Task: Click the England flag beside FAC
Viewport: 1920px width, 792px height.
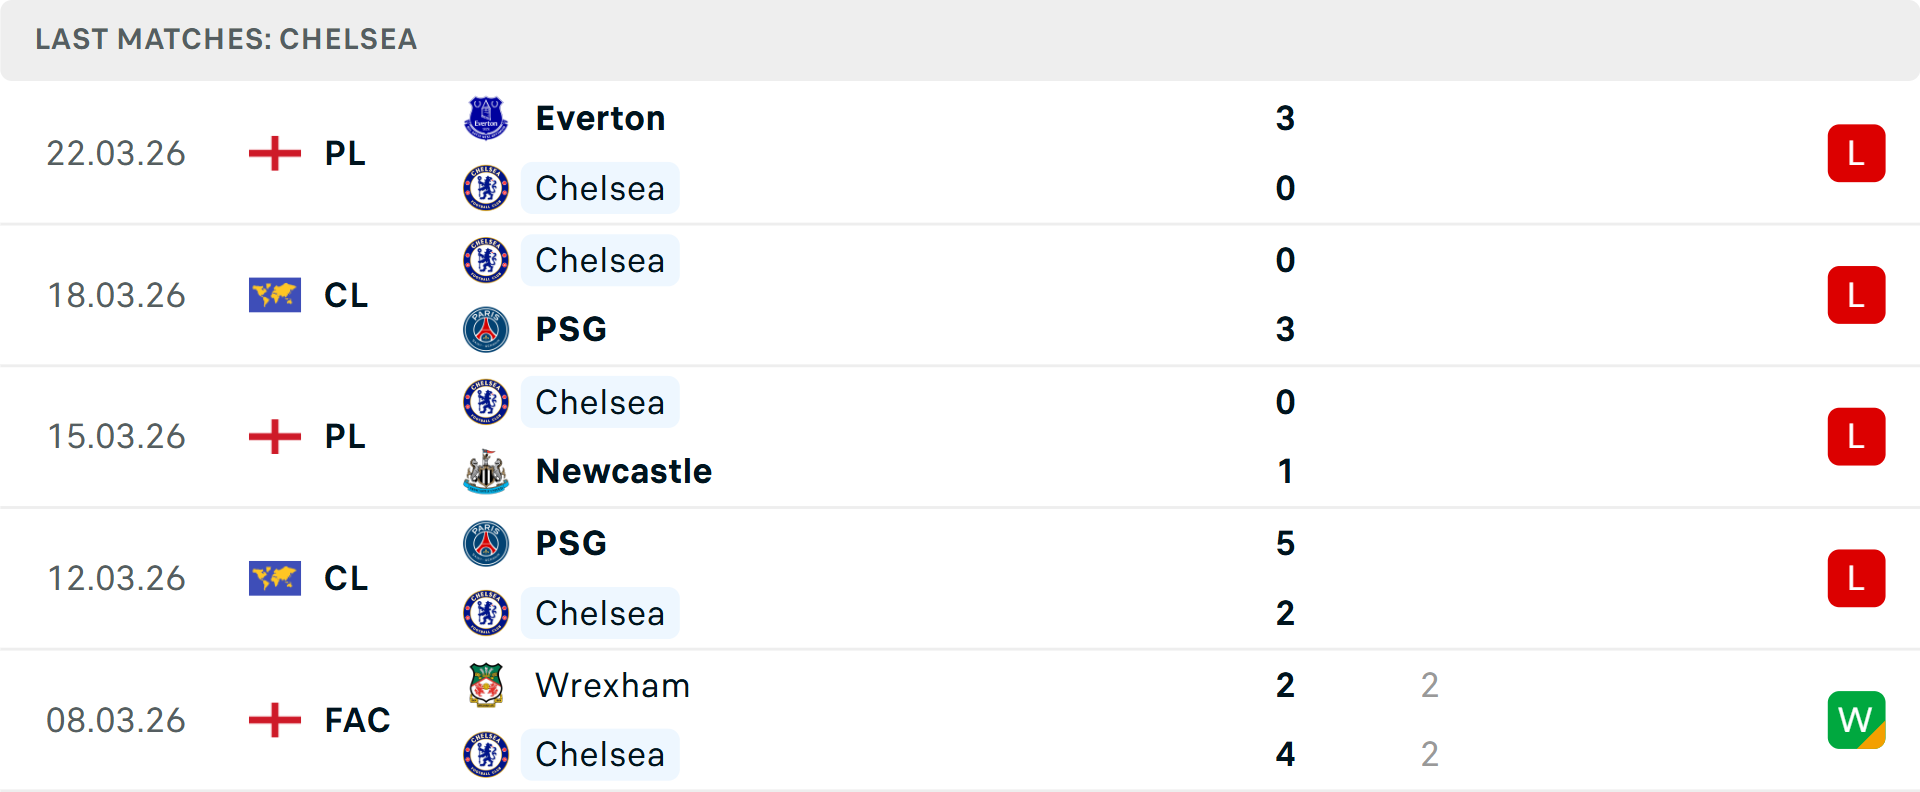Action: 275,720
